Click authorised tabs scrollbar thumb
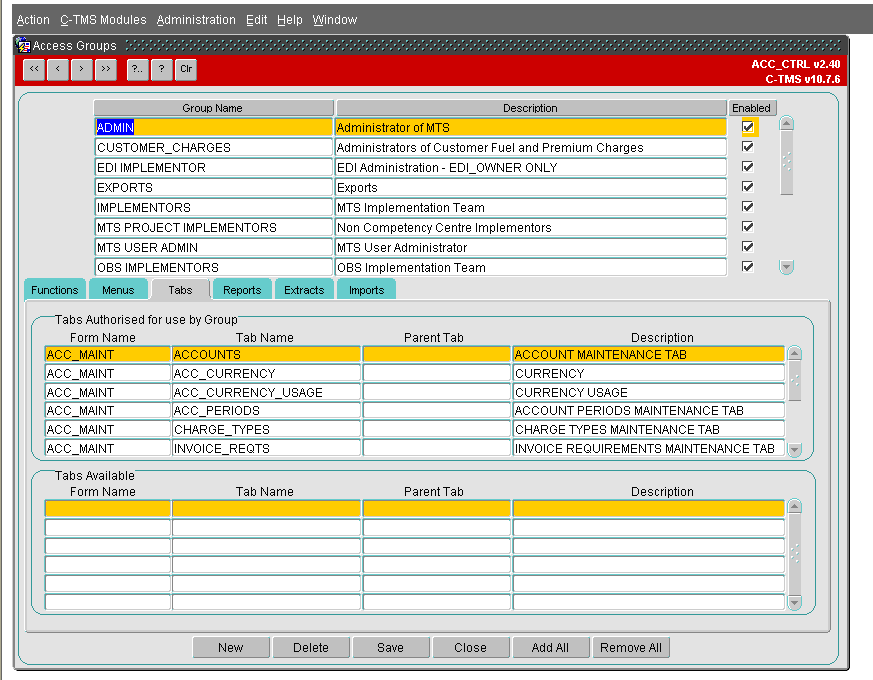The height and width of the screenshot is (680, 873). [x=794, y=381]
